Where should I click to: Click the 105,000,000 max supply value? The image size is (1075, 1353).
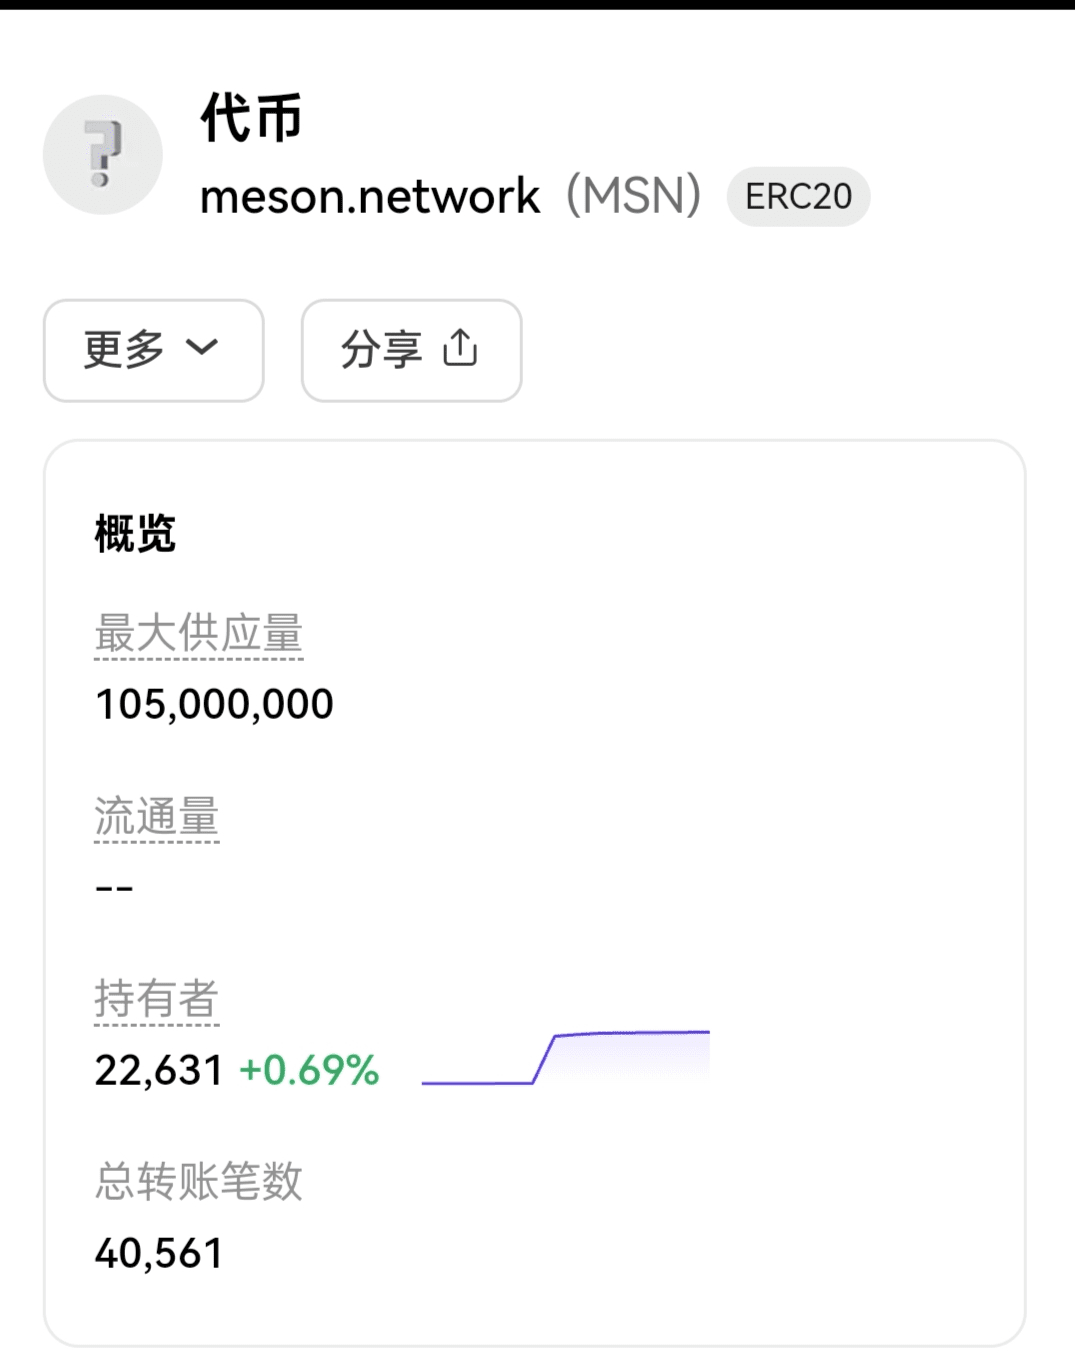[214, 704]
